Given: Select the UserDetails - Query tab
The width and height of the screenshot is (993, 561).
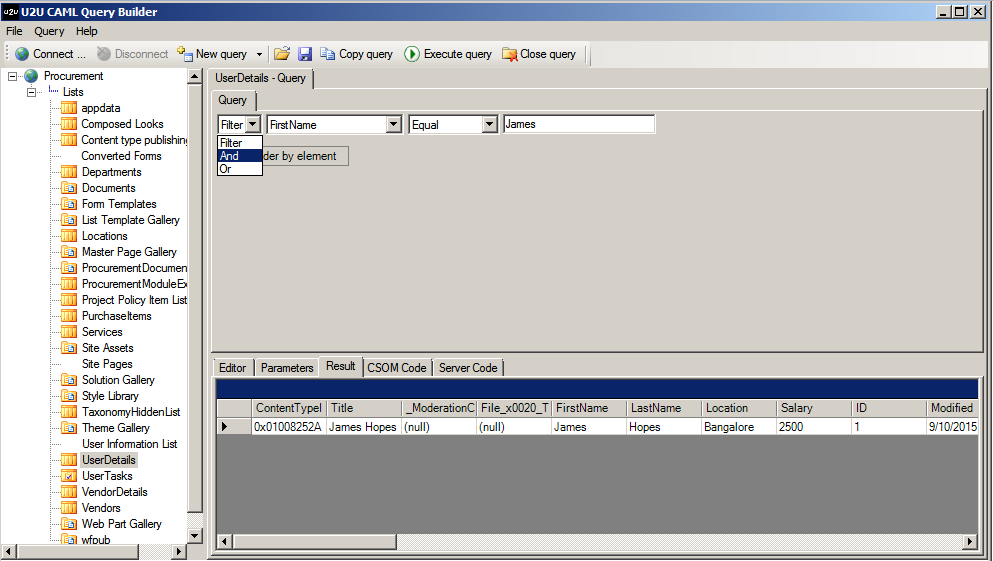Looking at the screenshot, I should 260,79.
